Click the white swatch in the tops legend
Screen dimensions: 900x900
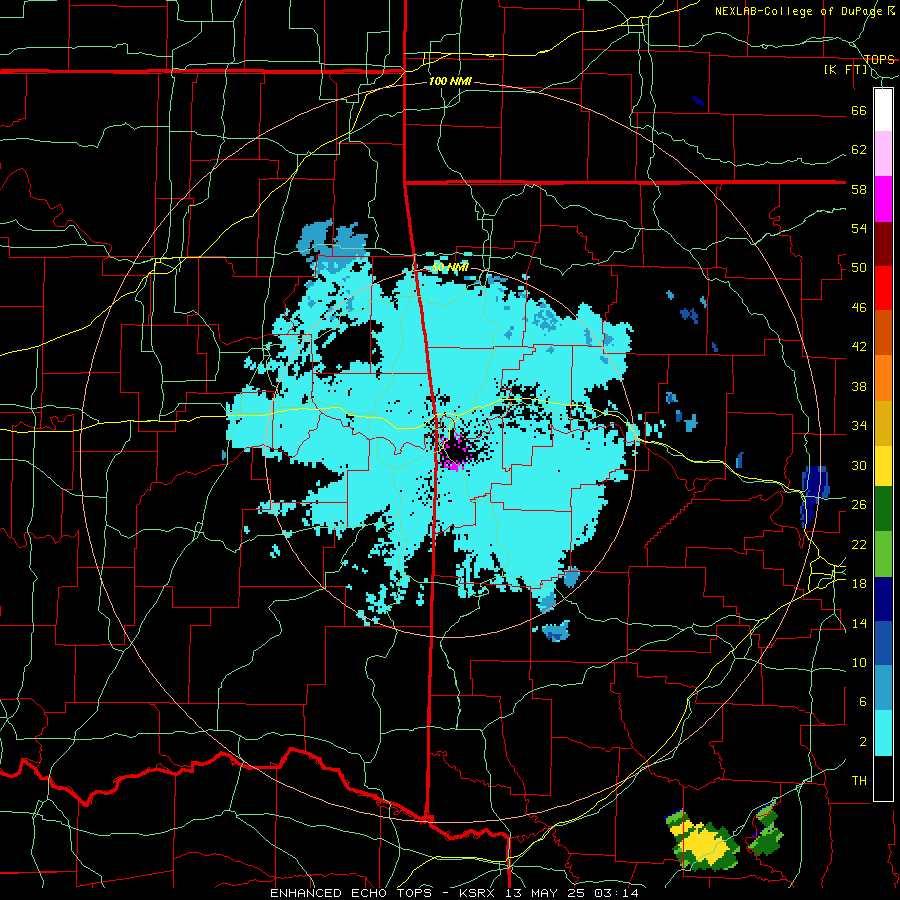(883, 110)
